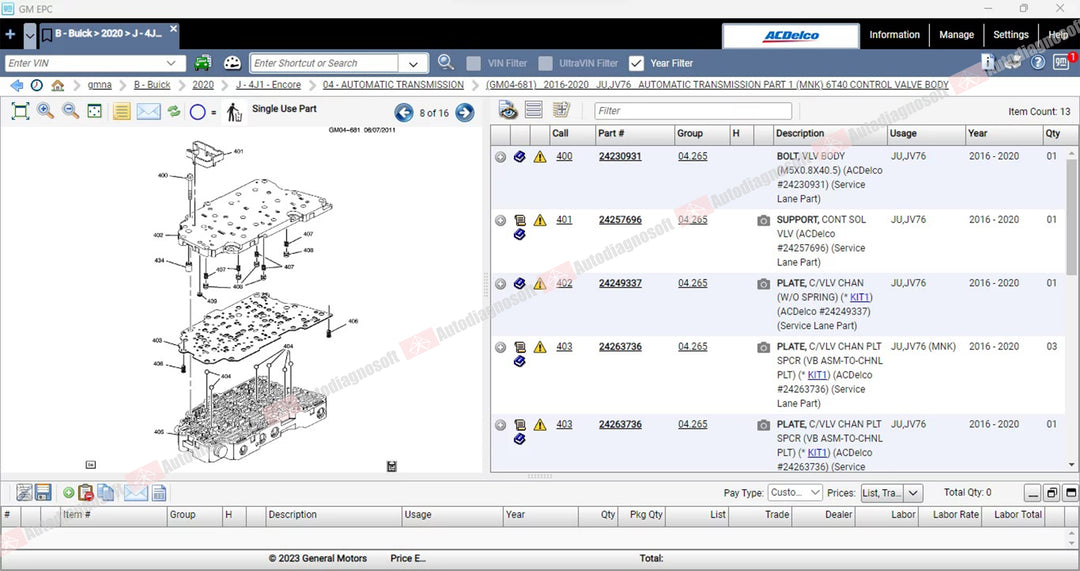Email the pick list from the bottom toolbar
The image size is (1080, 571).
136,492
